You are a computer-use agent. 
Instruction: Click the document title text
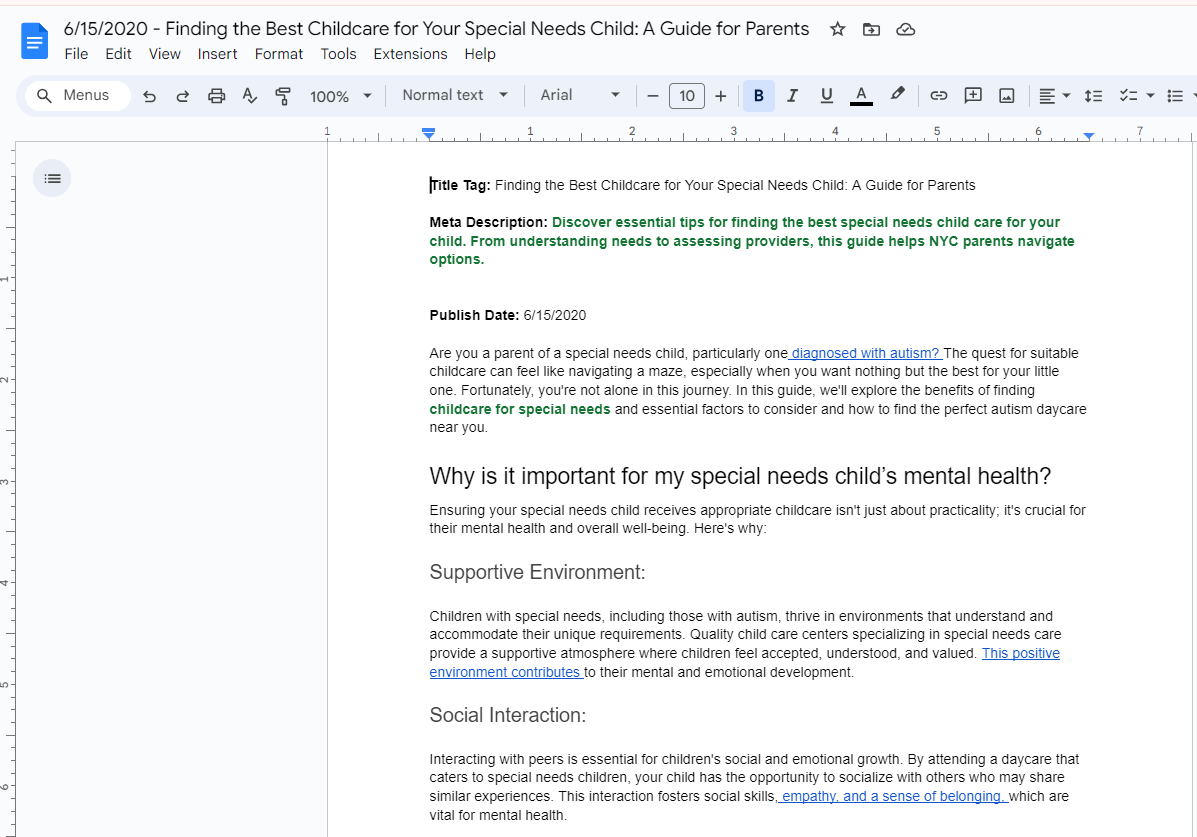point(436,29)
